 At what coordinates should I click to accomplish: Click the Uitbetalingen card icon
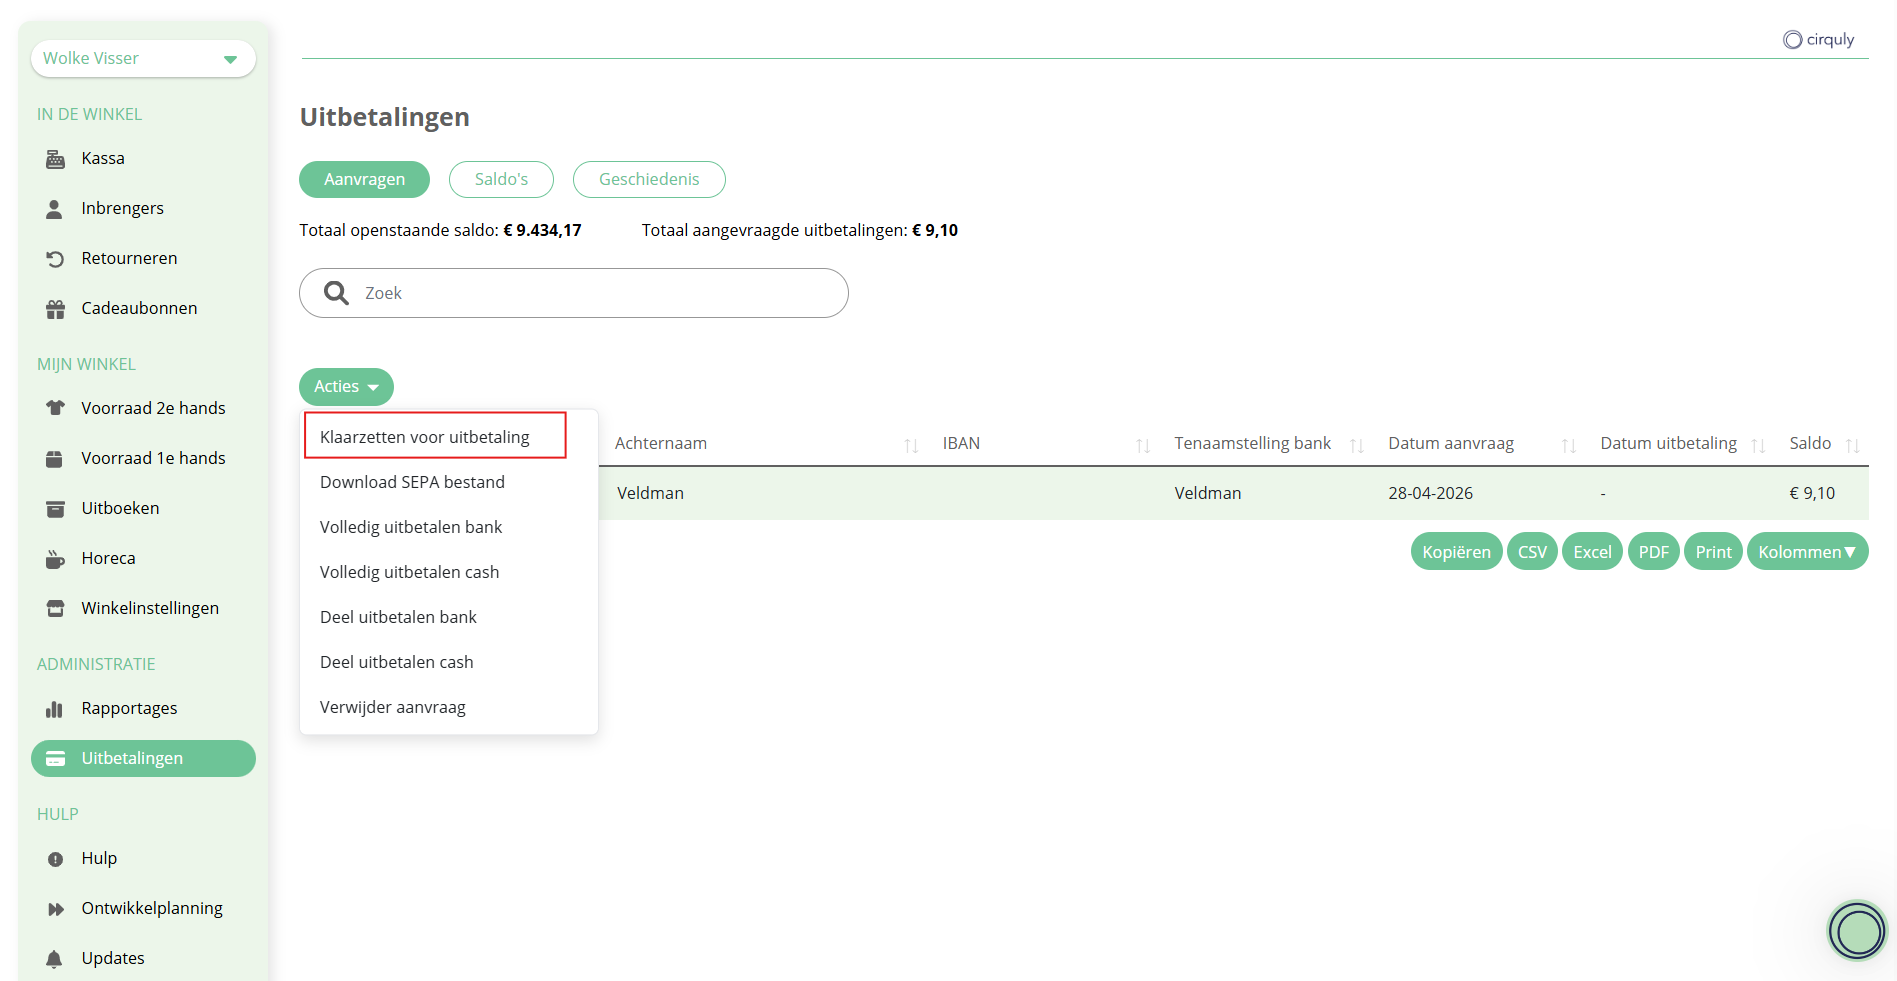pyautogui.click(x=55, y=759)
